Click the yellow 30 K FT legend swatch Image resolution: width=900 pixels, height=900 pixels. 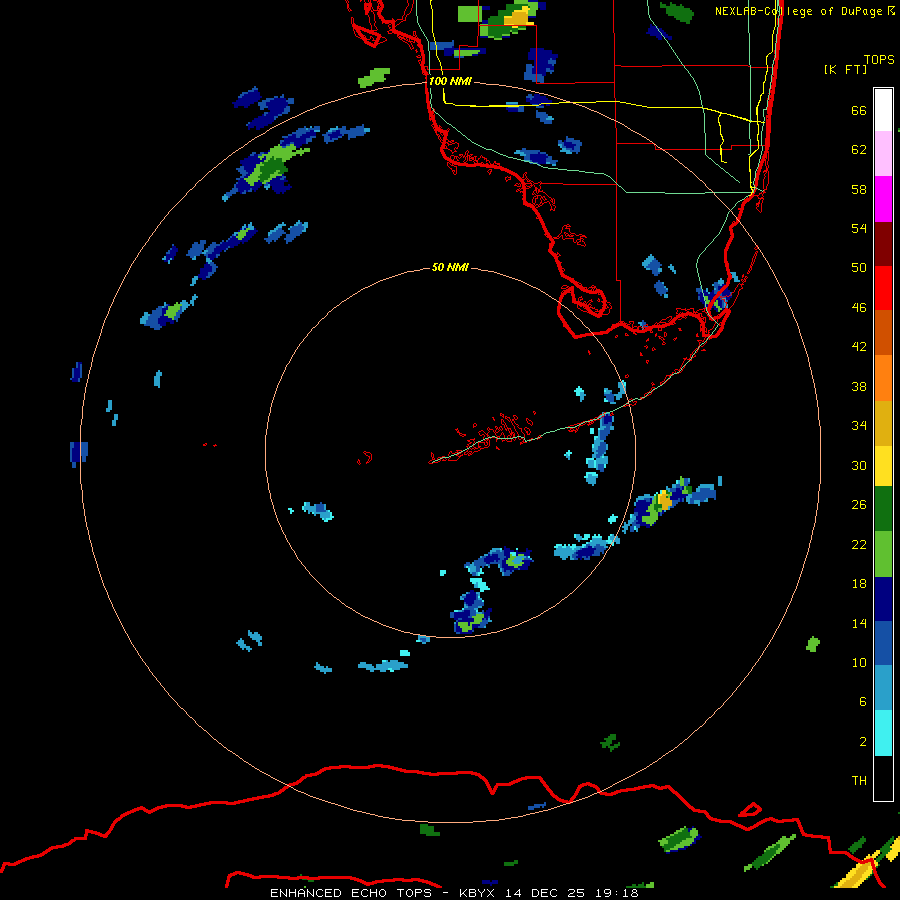[x=883, y=466]
